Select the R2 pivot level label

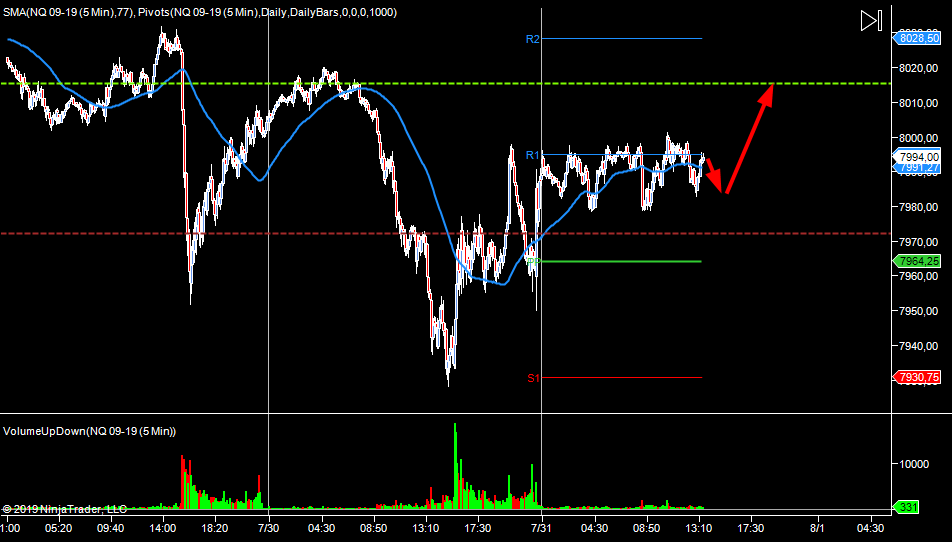click(x=532, y=39)
